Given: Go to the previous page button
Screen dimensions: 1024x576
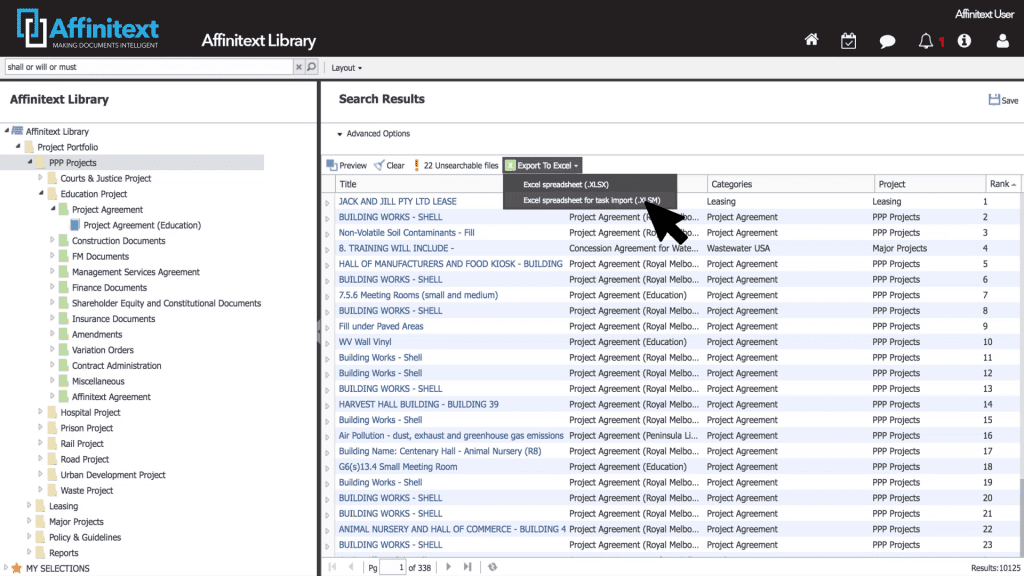Looking at the screenshot, I should point(351,567).
